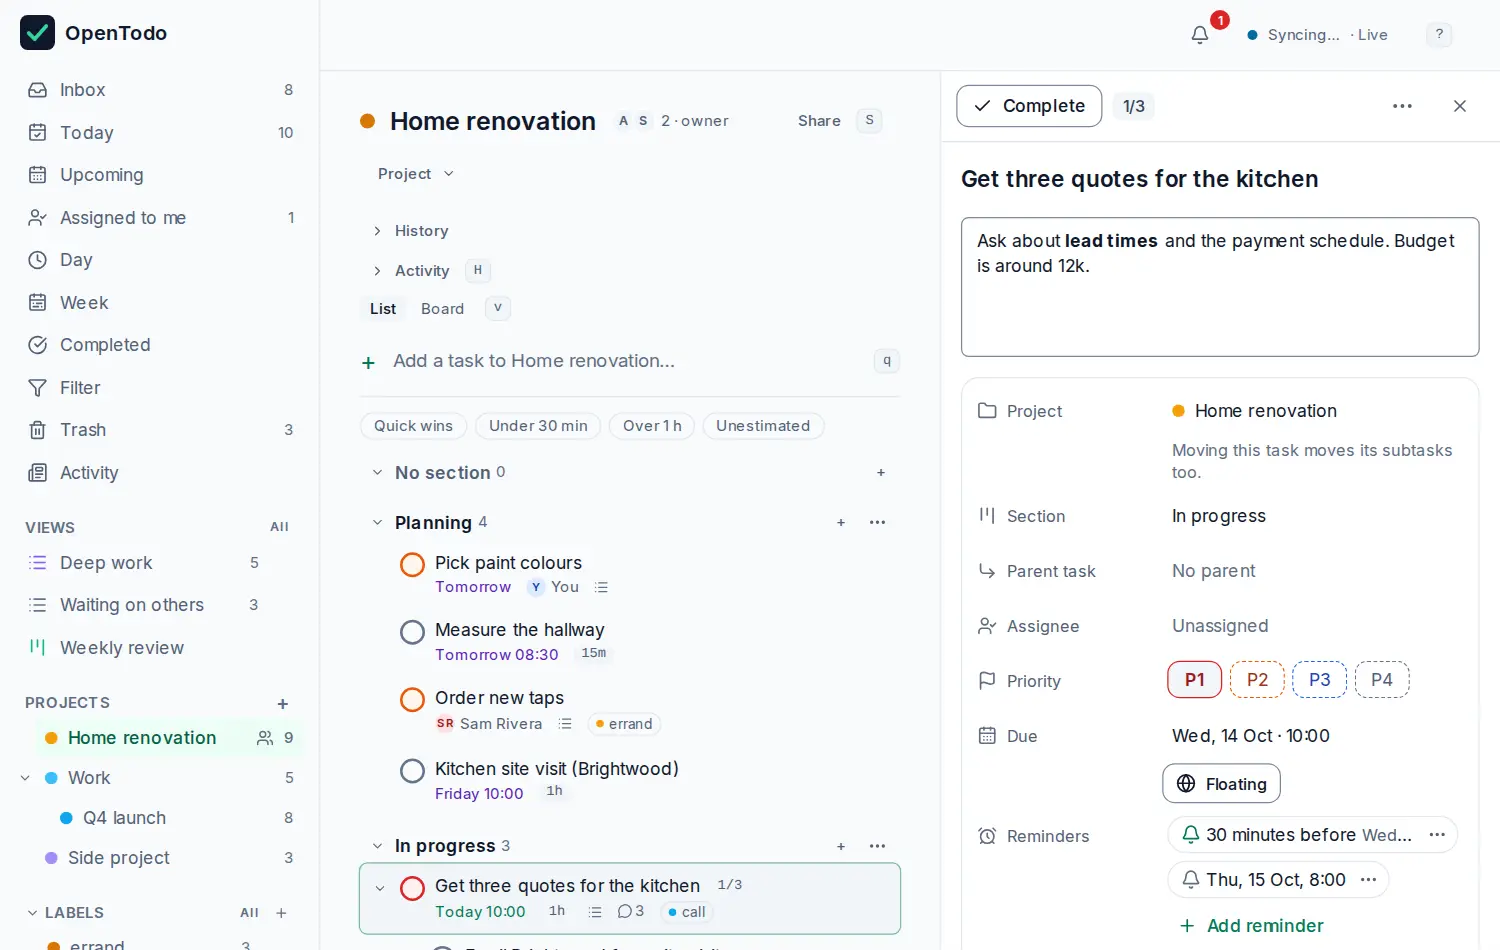This screenshot has width=1500, height=950.
Task: Click the plus icon next to LABELS
Action: pyautogui.click(x=281, y=913)
